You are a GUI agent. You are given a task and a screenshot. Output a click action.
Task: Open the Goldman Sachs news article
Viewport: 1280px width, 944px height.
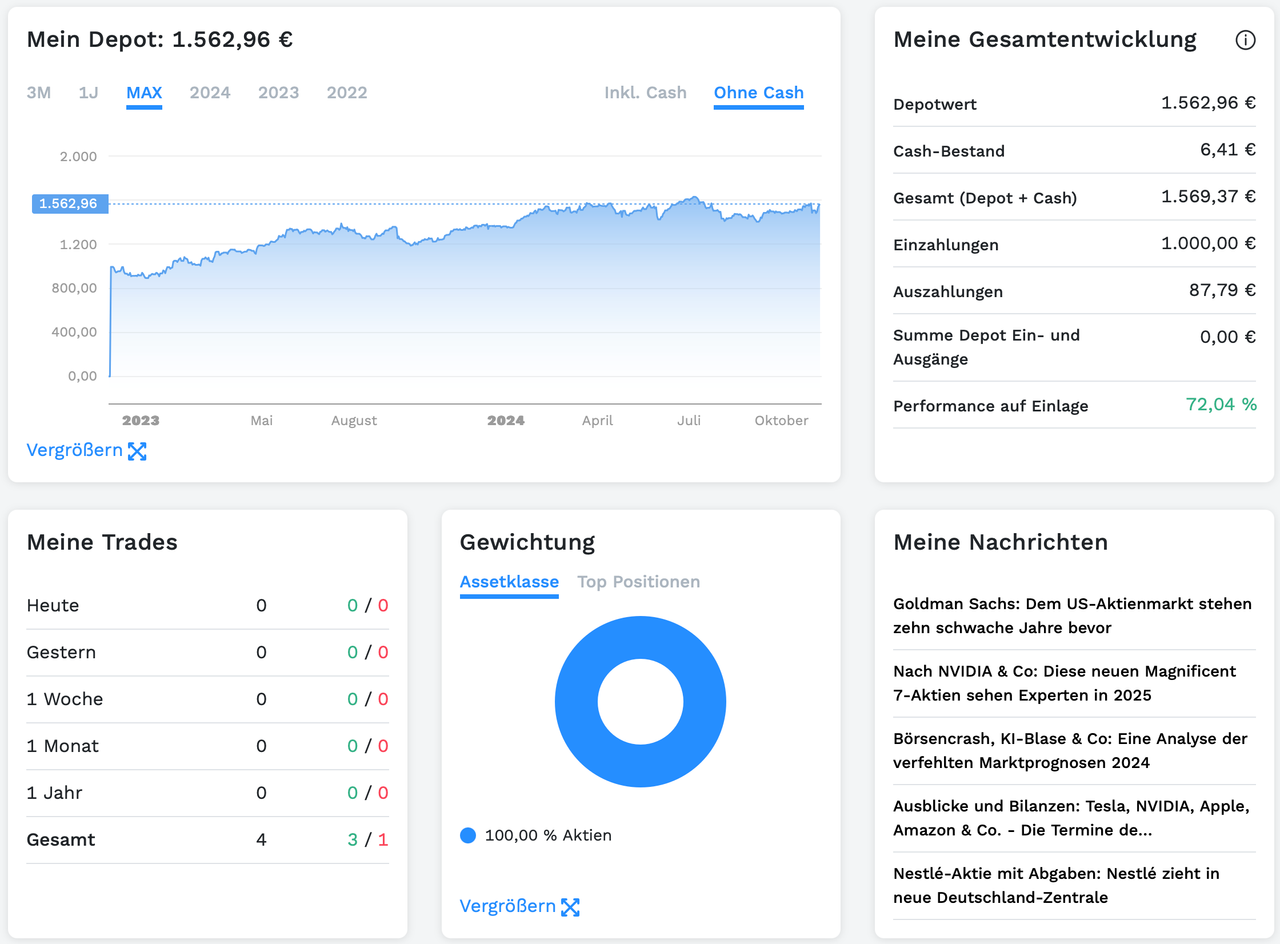tap(1072, 615)
